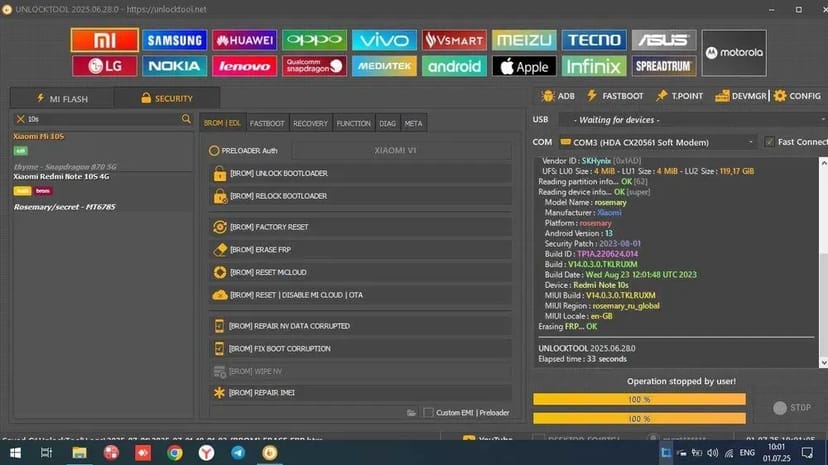The height and width of the screenshot is (465, 828).
Task: Select the META tab
Action: pyautogui.click(x=413, y=123)
